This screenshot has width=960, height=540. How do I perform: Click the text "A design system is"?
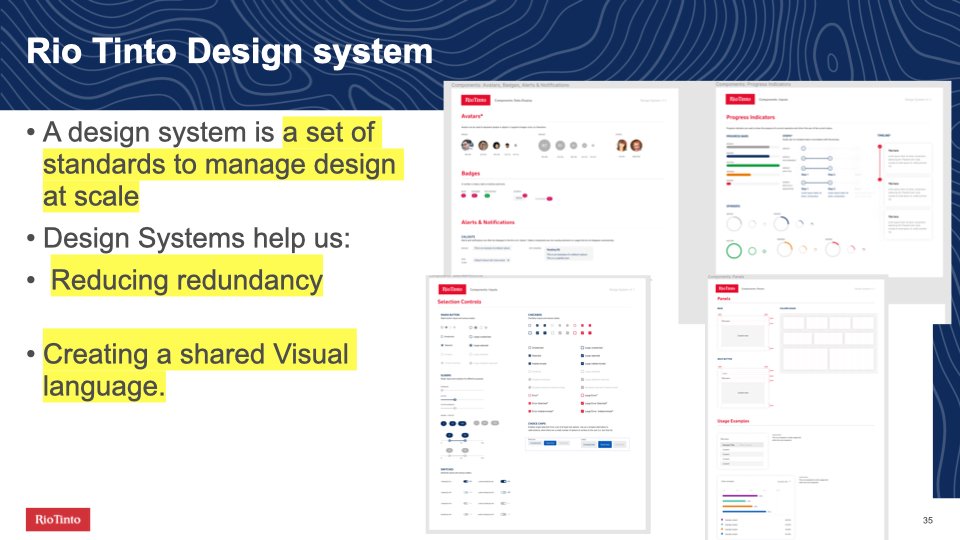(x=159, y=132)
